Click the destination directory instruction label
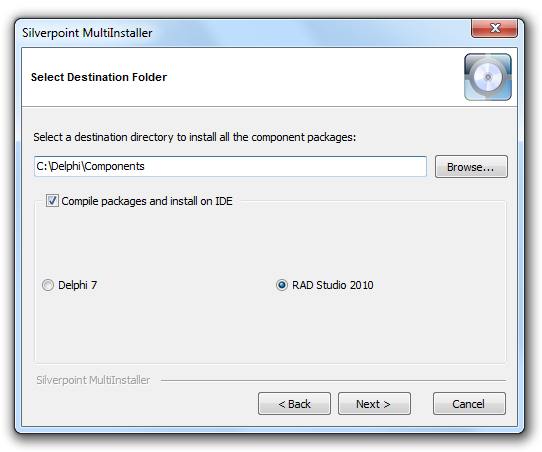 pos(195,137)
